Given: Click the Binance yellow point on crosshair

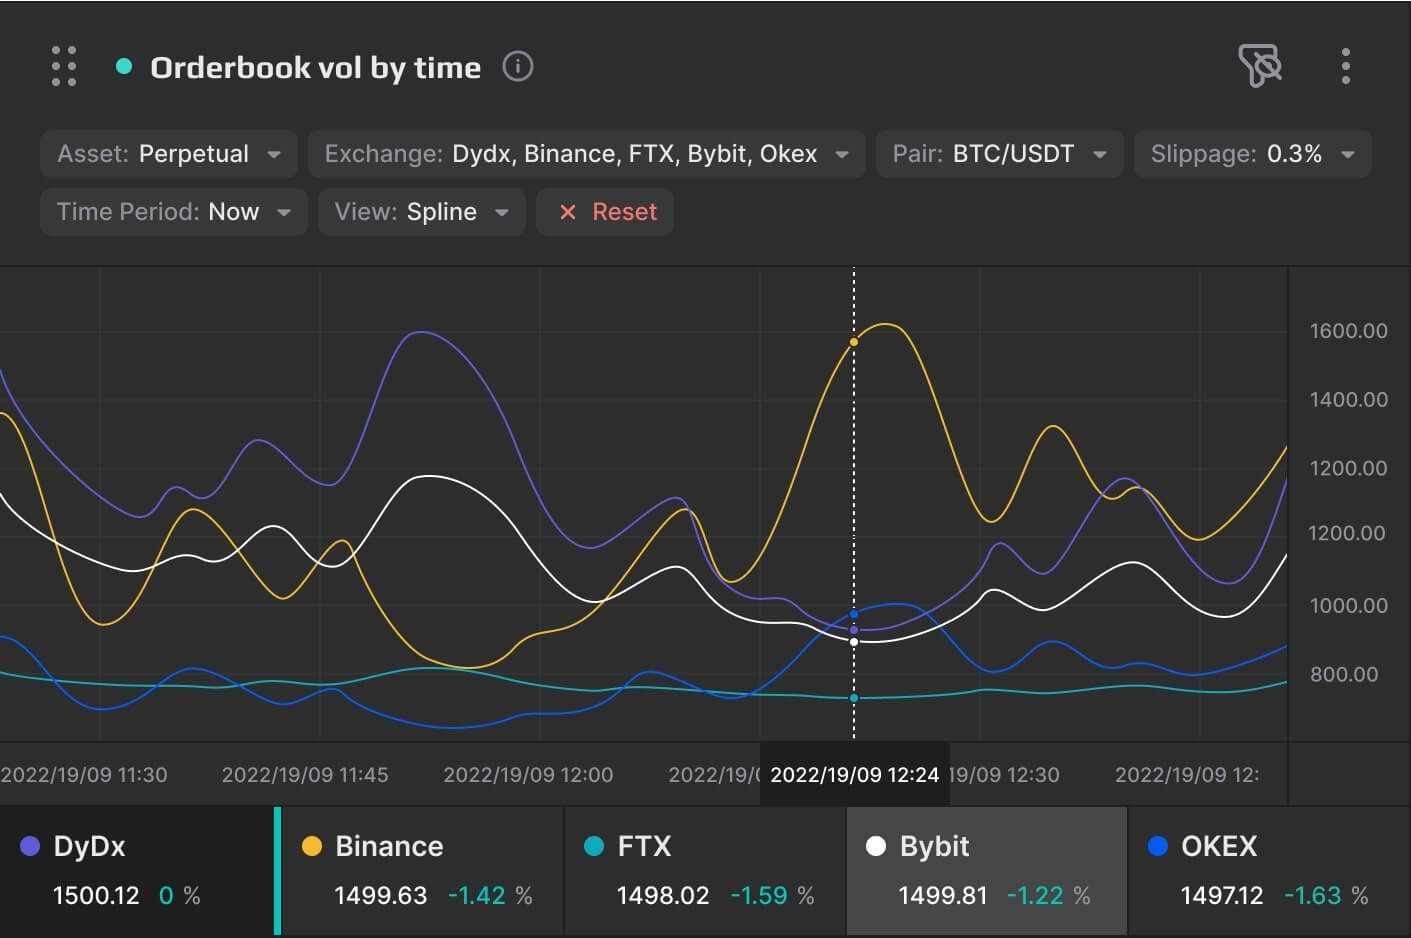Looking at the screenshot, I should [x=854, y=342].
